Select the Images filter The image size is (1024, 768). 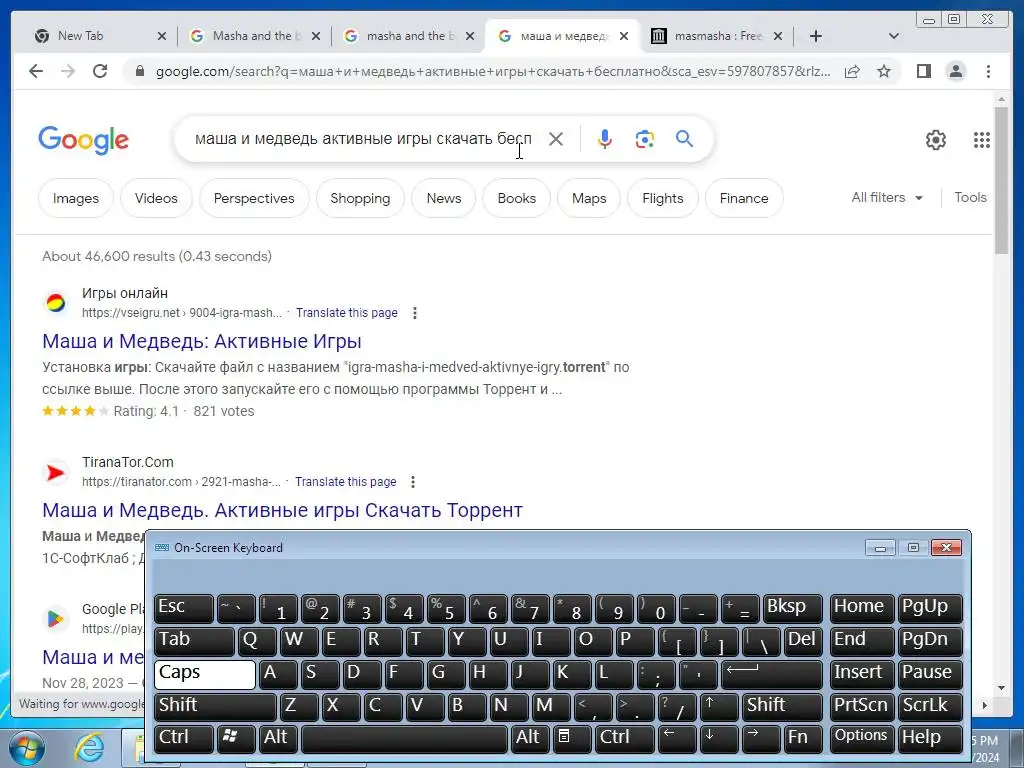click(x=76, y=199)
